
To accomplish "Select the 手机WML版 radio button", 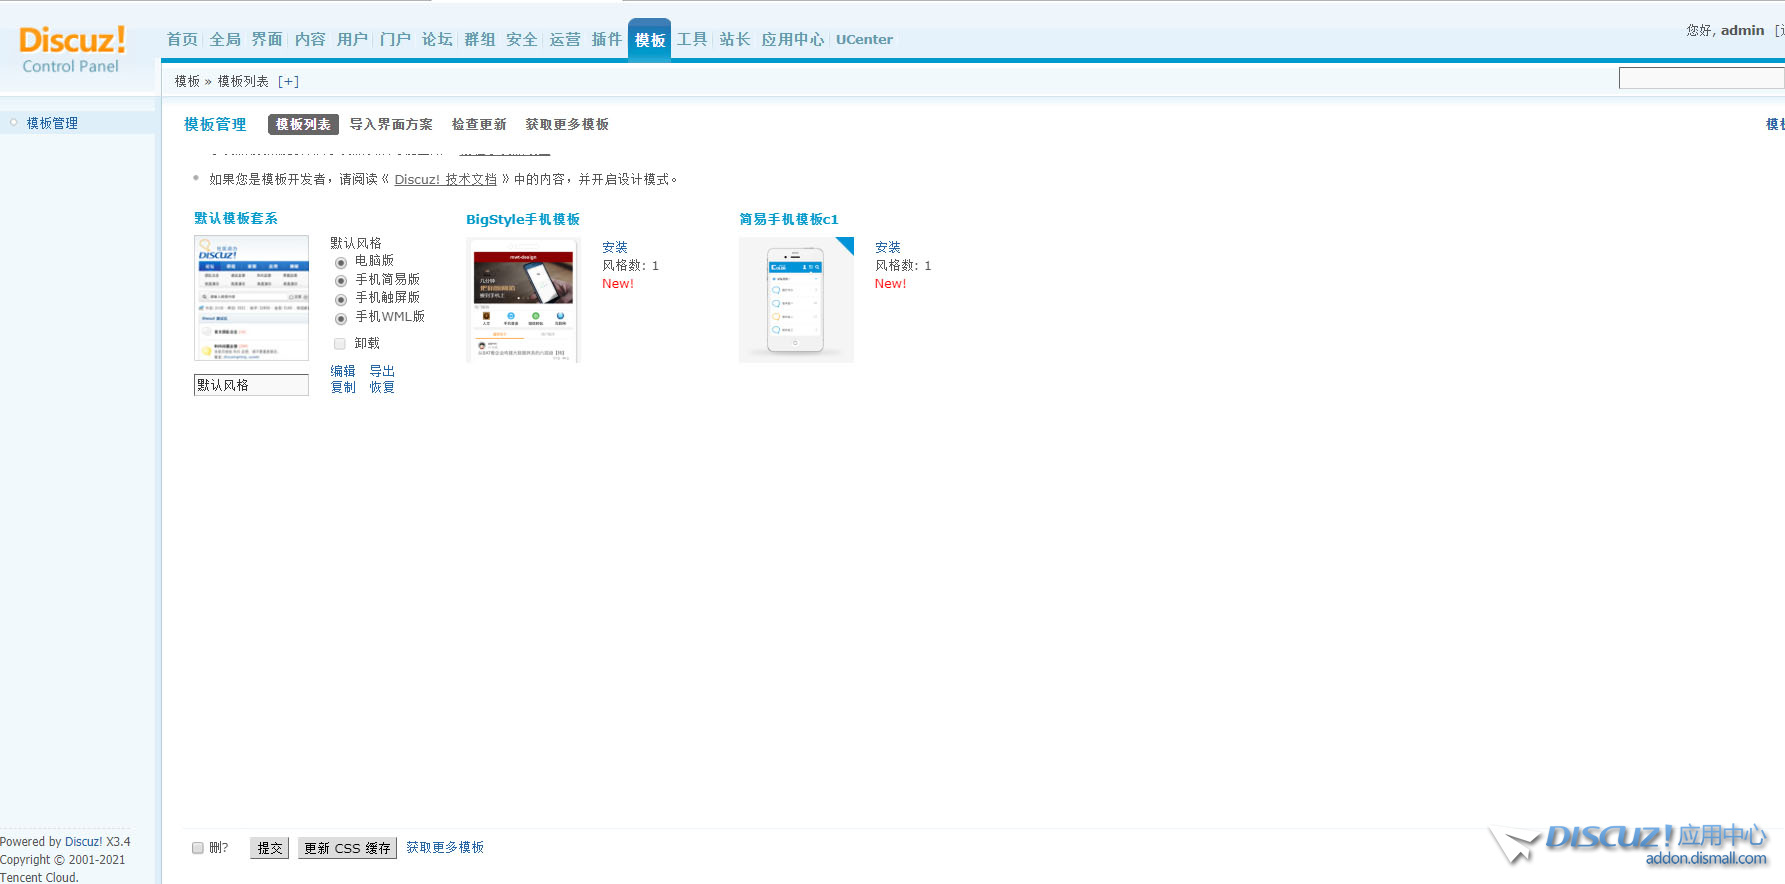I will [x=341, y=319].
